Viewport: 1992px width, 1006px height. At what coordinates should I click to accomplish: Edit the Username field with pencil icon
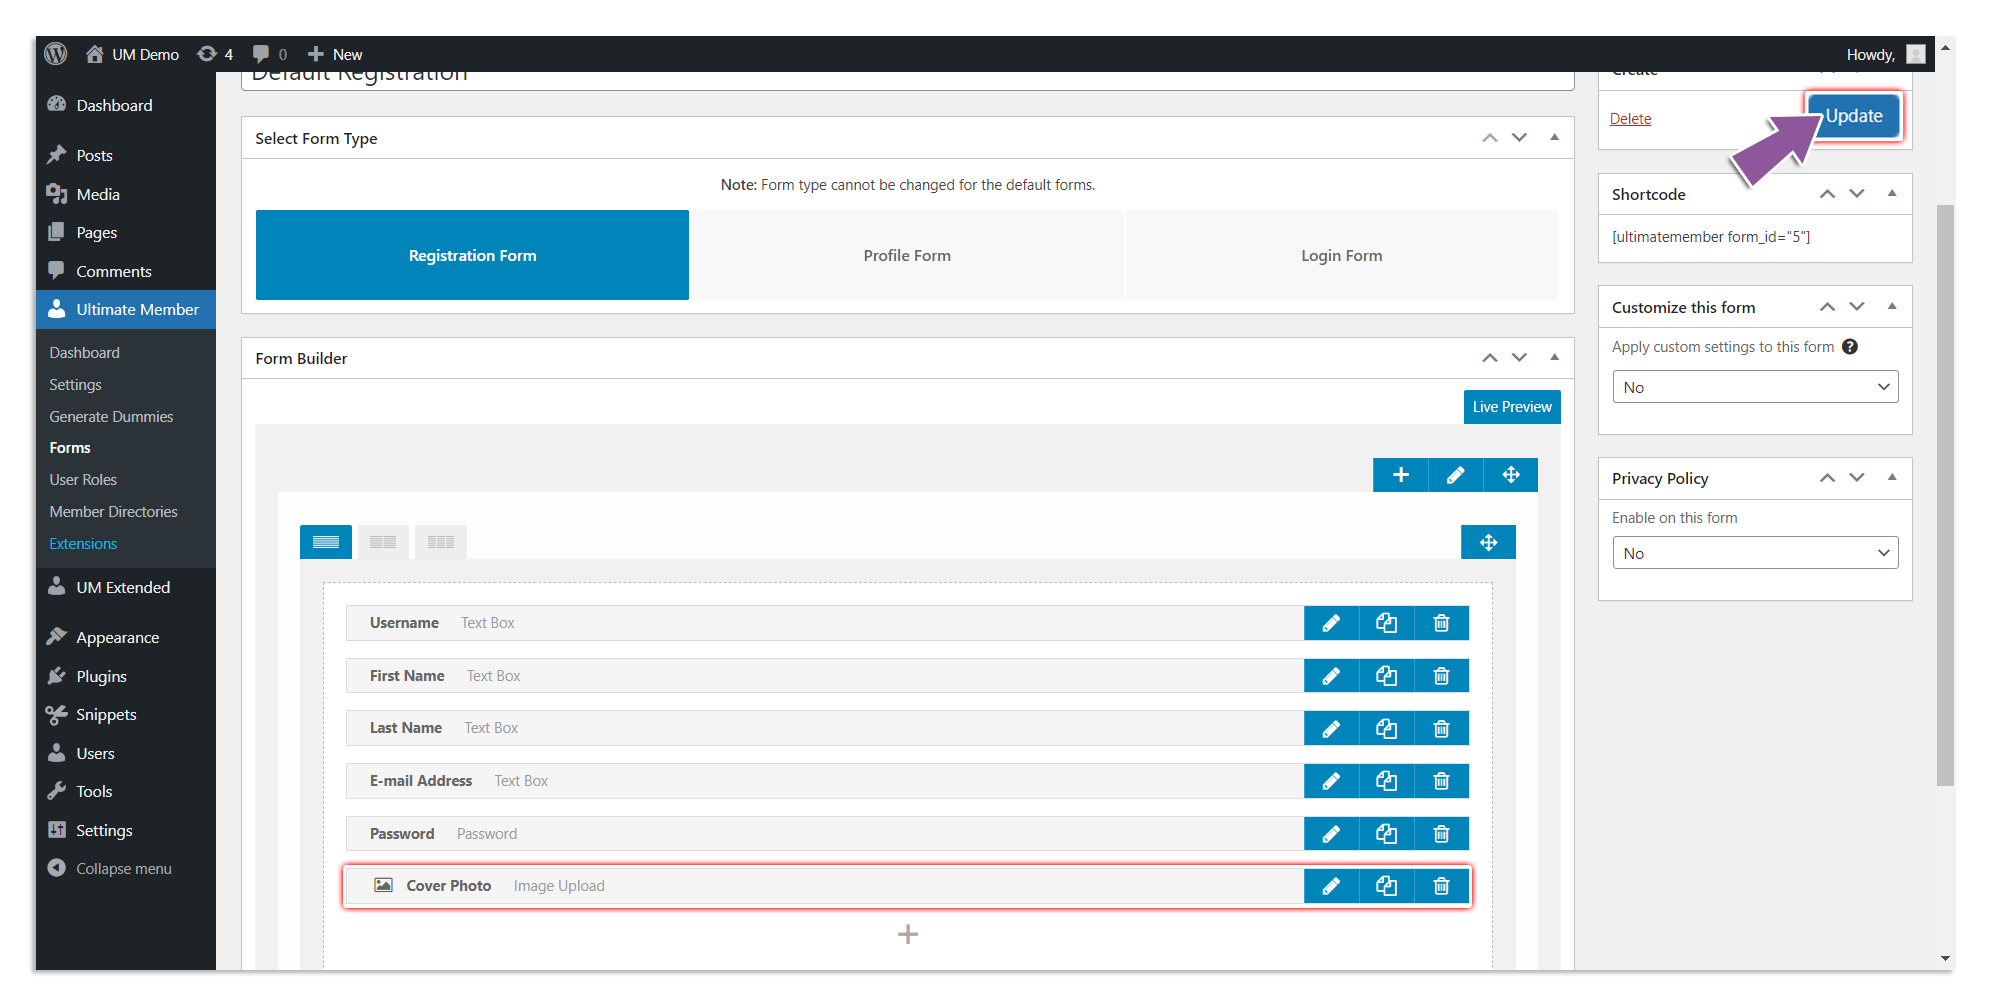tap(1331, 623)
